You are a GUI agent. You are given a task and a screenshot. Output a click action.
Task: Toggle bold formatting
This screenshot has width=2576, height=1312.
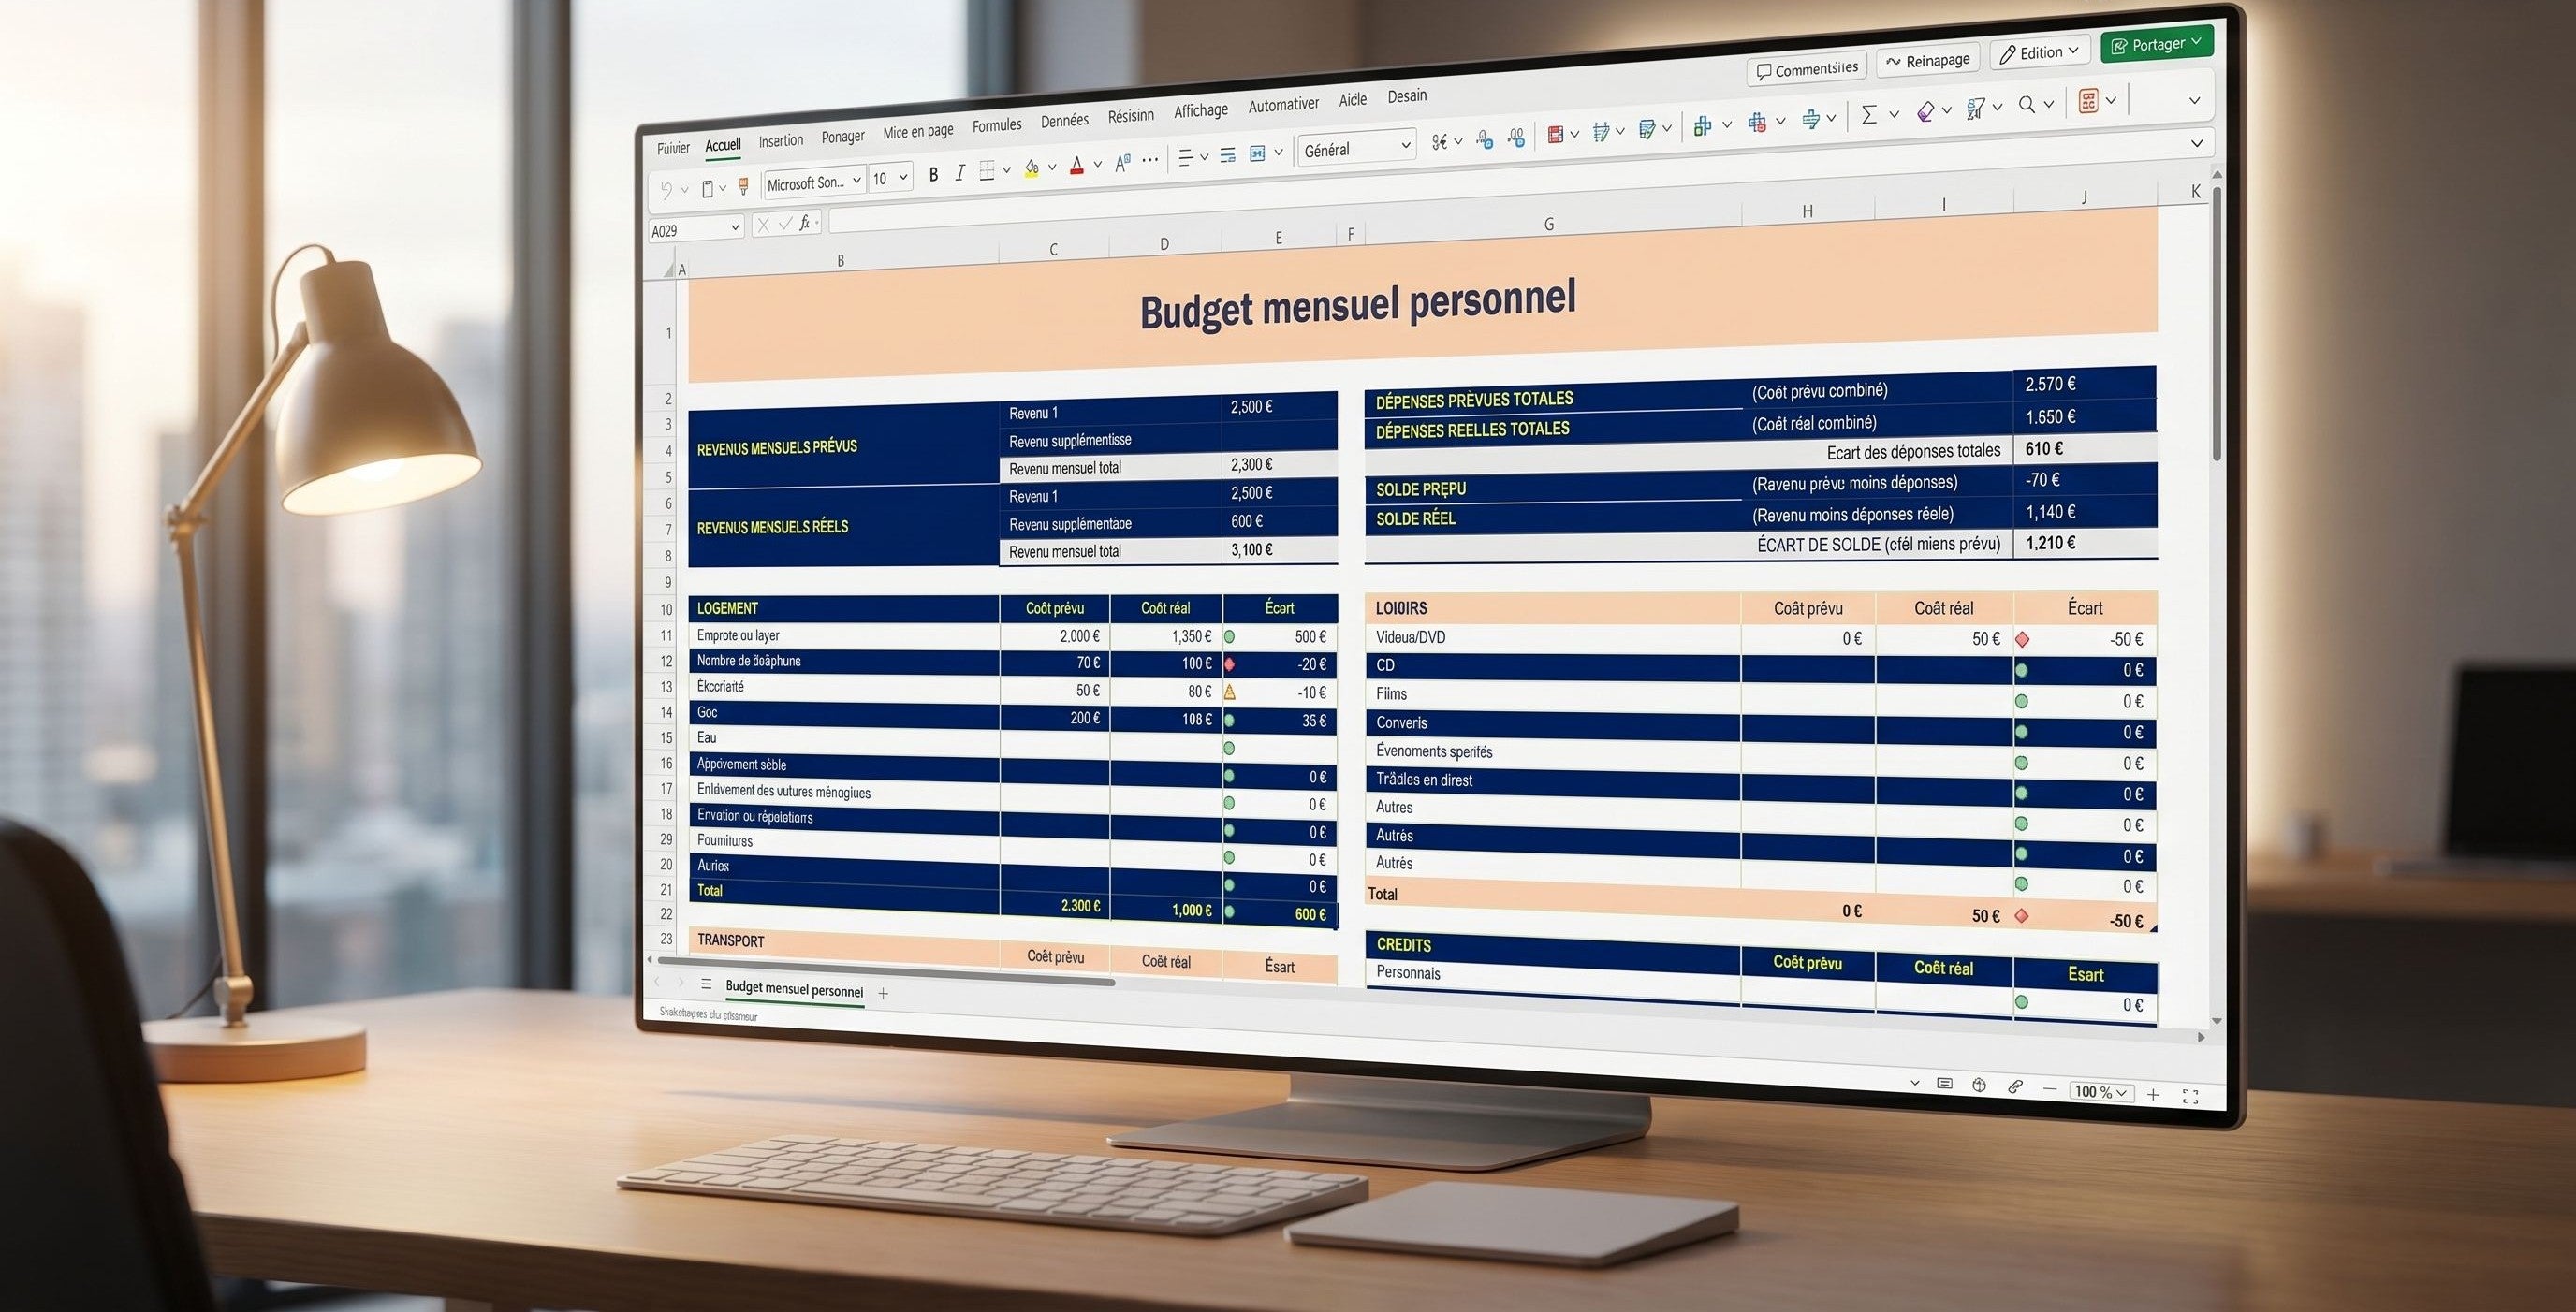(x=933, y=174)
